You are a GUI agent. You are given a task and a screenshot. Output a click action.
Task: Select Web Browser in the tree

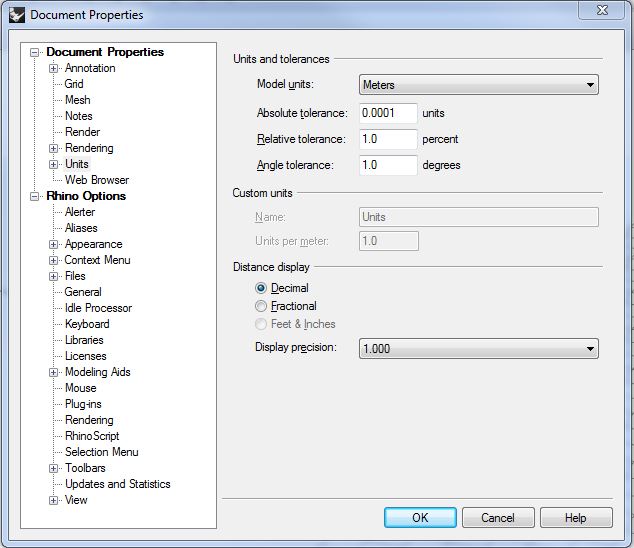pos(97,180)
